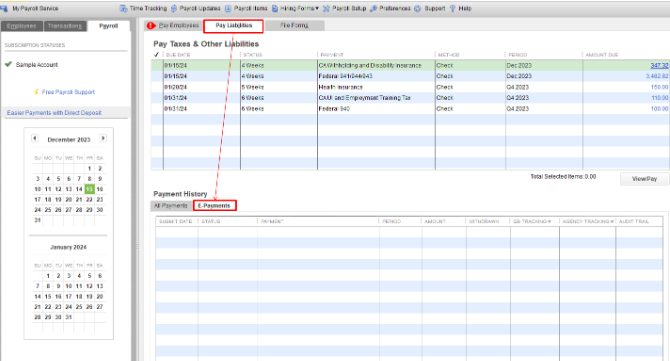The image size is (670, 361).
Task: Click the checkmark column header
Action: (x=156, y=55)
